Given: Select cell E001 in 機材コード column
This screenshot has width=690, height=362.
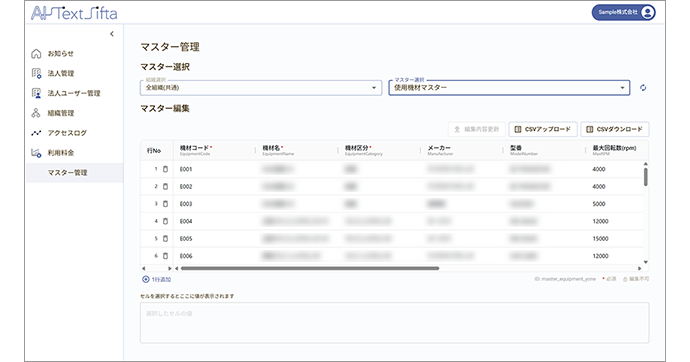Looking at the screenshot, I should (214, 169).
